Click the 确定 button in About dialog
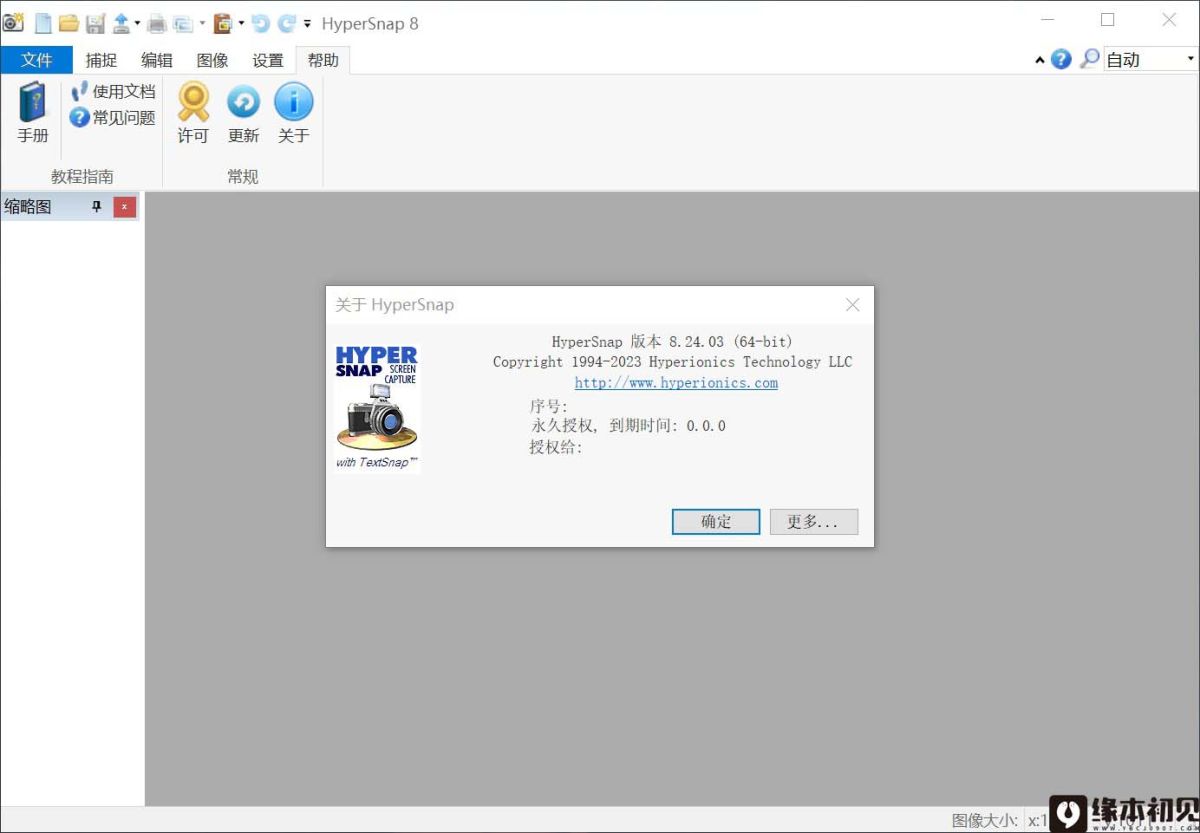The width and height of the screenshot is (1200, 833). (716, 522)
